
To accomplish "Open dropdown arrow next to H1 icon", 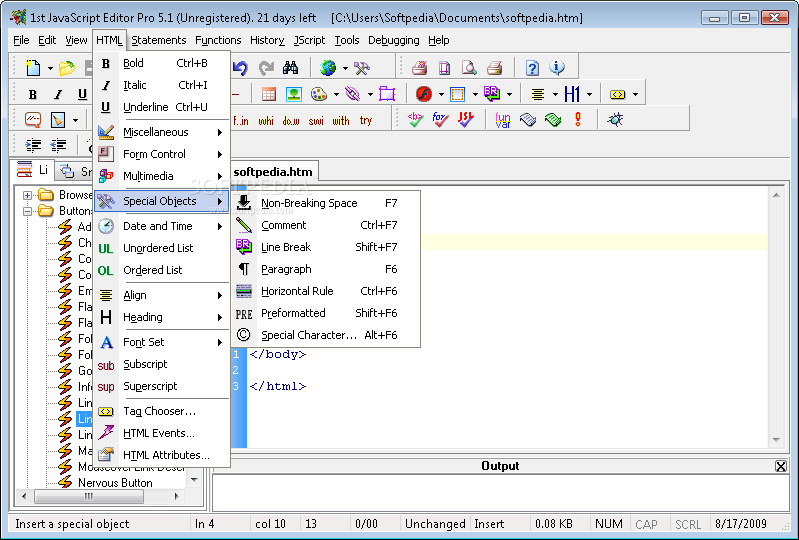I will pos(589,94).
